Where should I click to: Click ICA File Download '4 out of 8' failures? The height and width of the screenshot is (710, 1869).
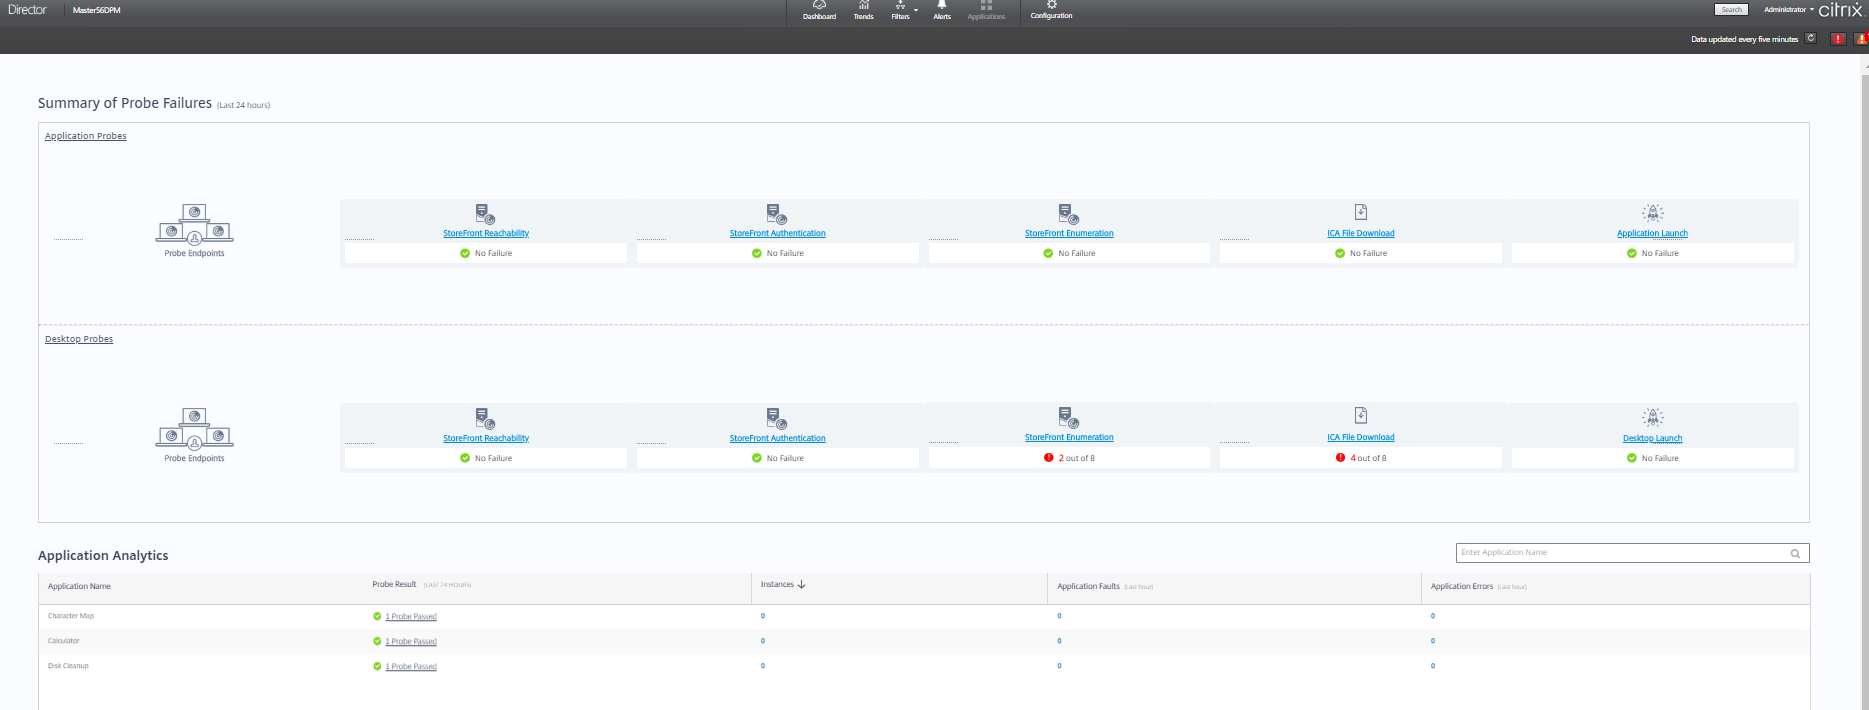(x=1368, y=458)
